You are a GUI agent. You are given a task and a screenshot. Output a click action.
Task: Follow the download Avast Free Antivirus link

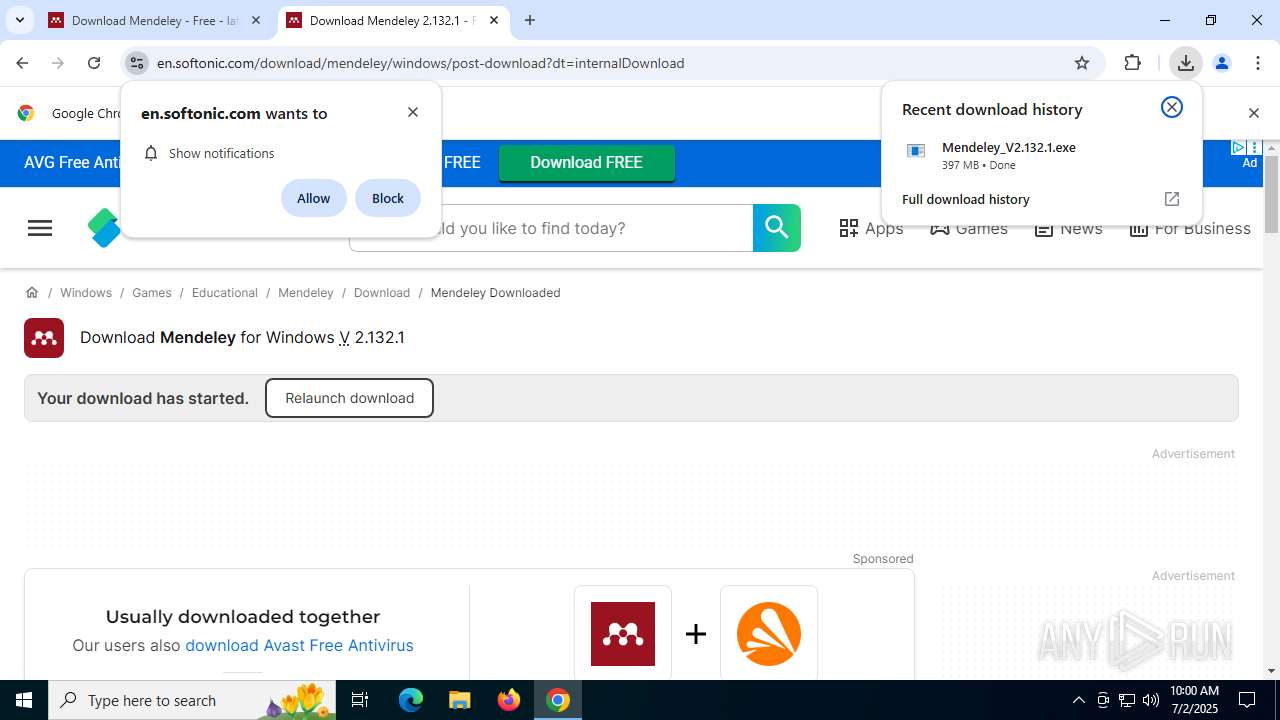click(299, 645)
